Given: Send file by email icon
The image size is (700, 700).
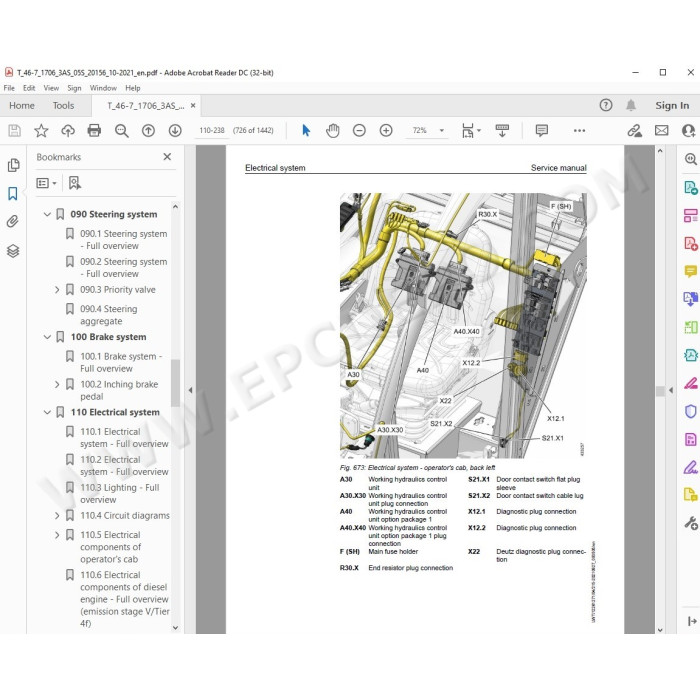Looking at the screenshot, I should click(x=662, y=130).
